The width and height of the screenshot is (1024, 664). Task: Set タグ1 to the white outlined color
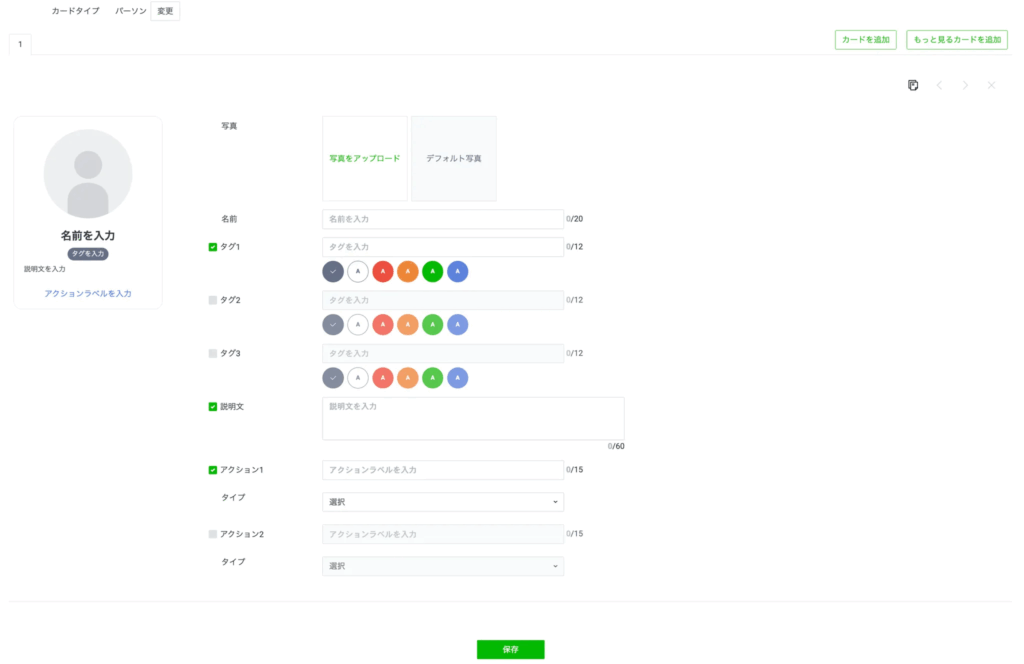[x=358, y=271]
